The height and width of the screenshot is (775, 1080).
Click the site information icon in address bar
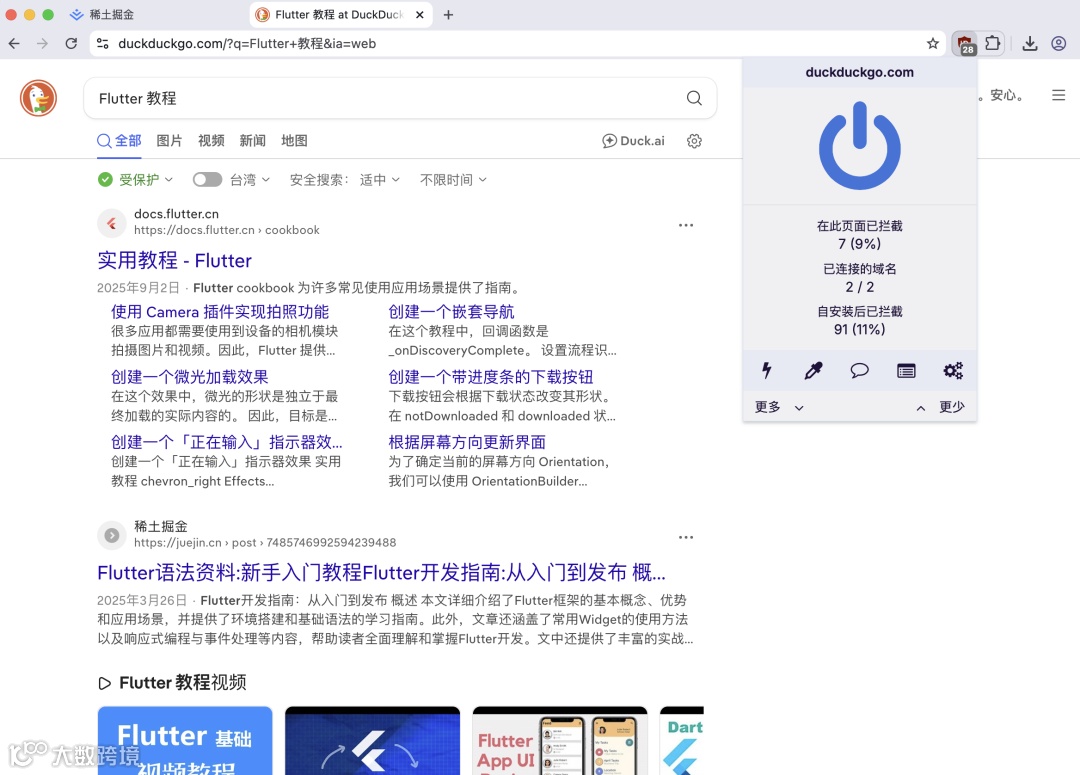click(103, 43)
